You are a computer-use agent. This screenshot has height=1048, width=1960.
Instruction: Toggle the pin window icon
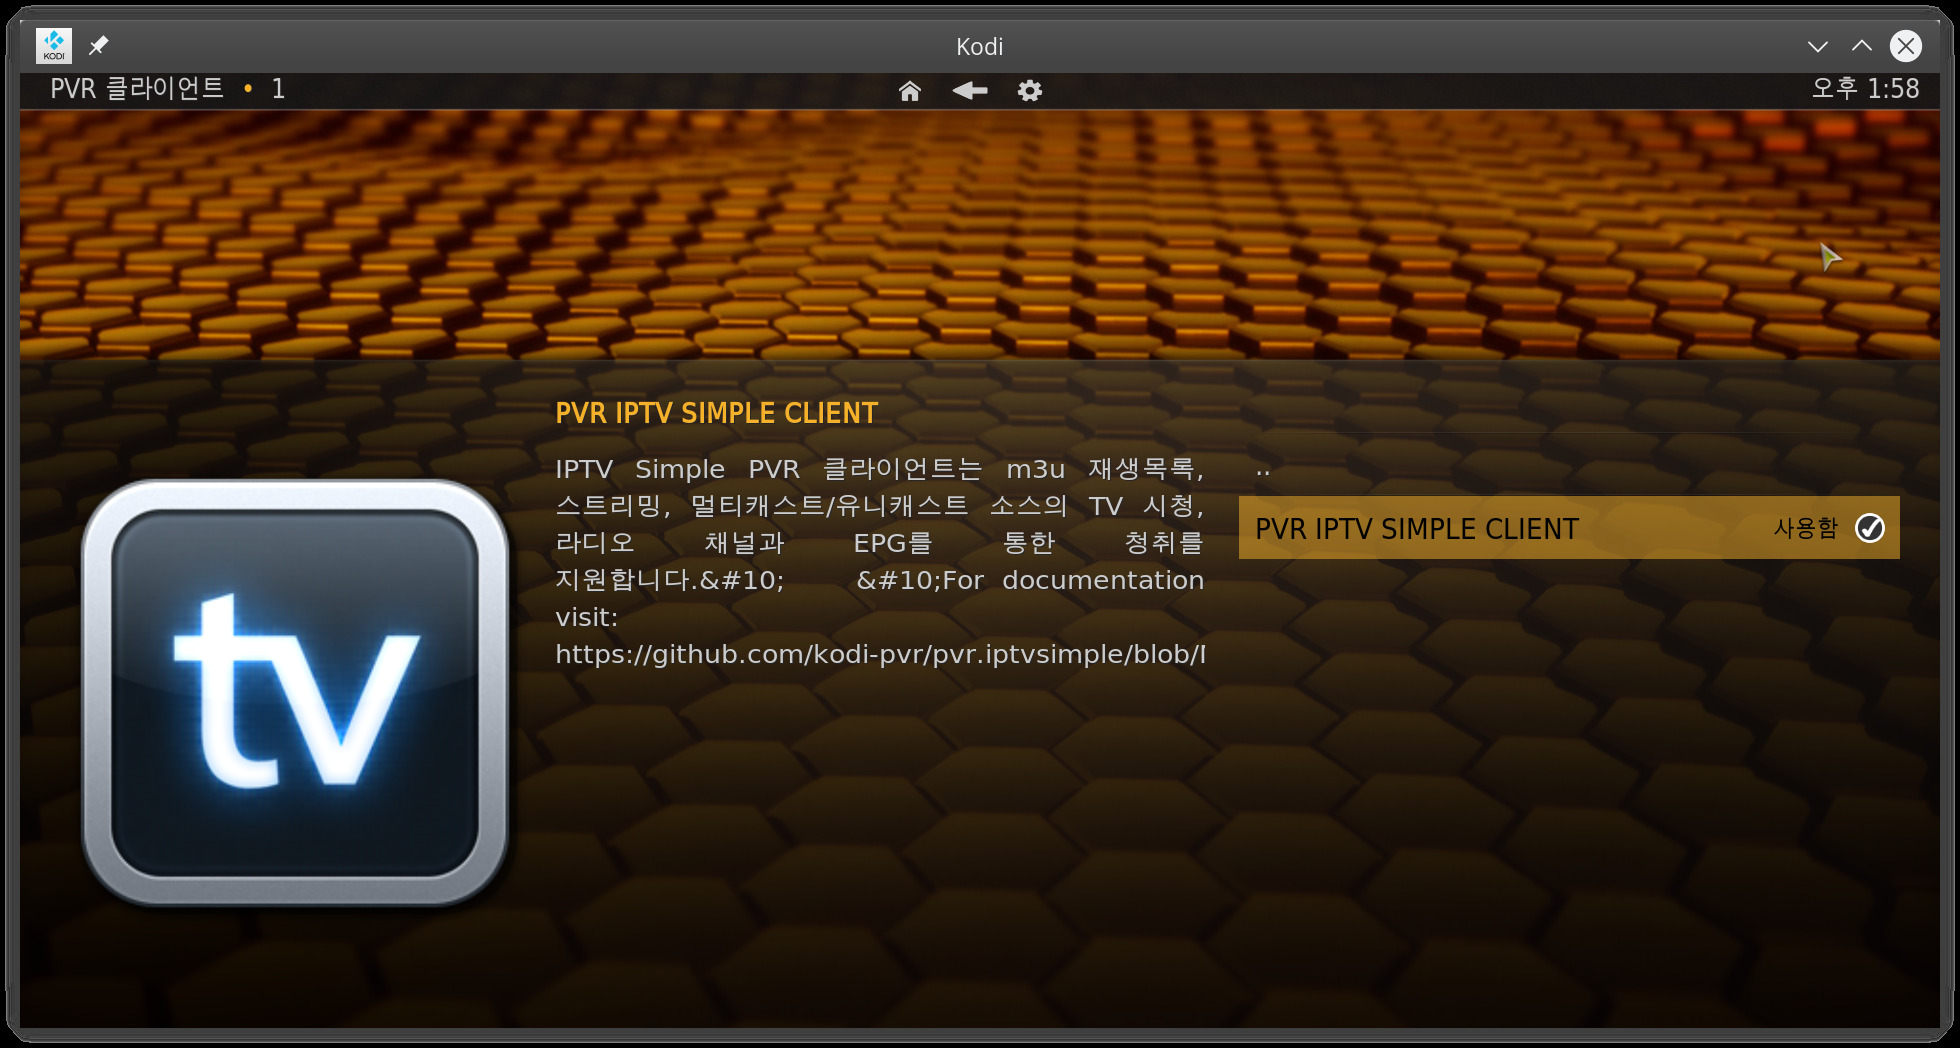pos(98,46)
